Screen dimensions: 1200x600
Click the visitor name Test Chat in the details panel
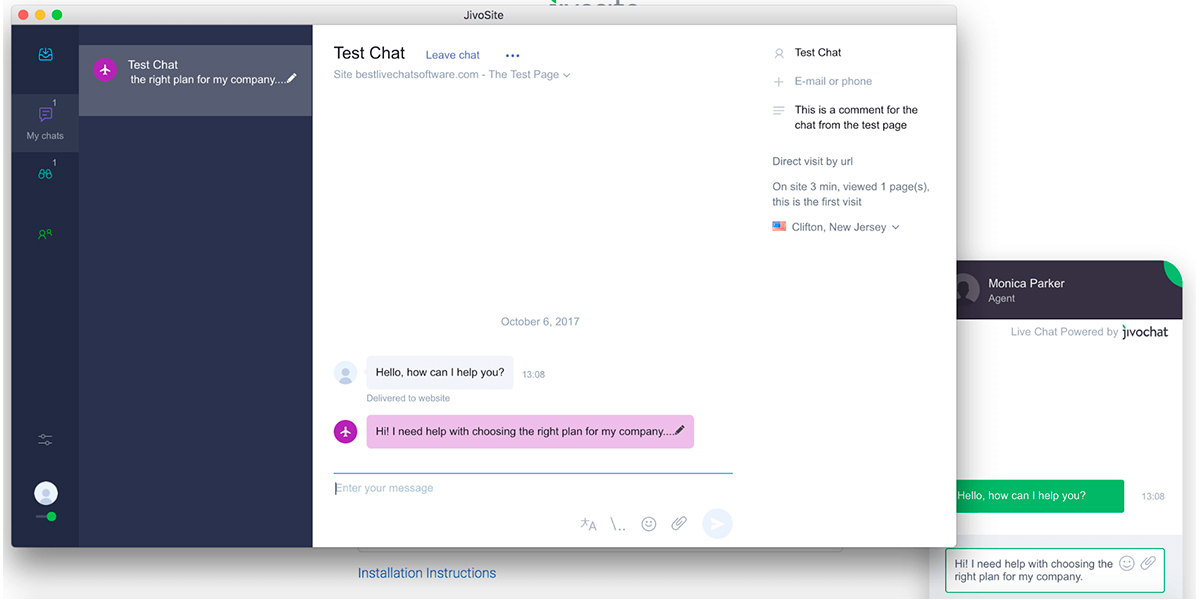point(818,53)
